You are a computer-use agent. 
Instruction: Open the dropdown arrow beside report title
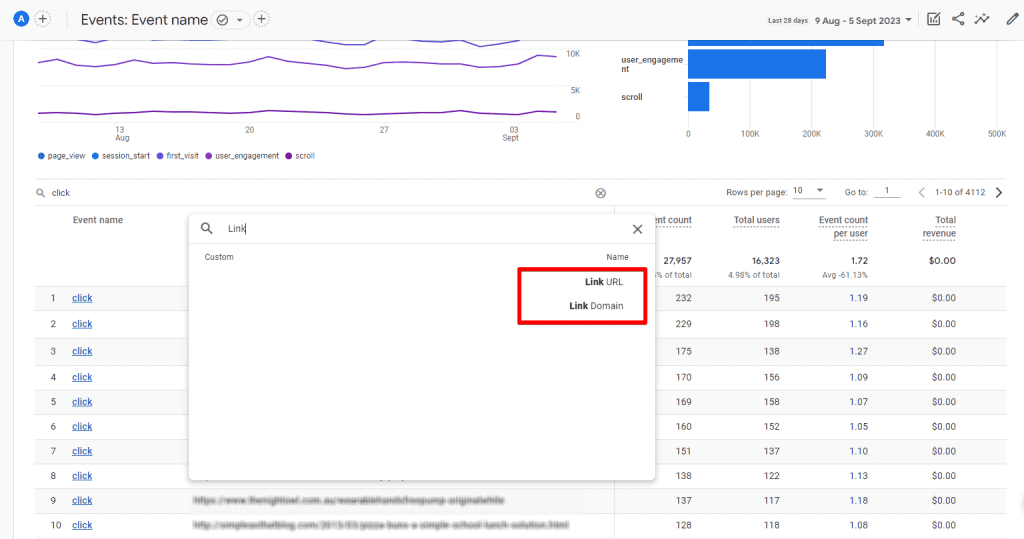pyautogui.click(x=240, y=20)
